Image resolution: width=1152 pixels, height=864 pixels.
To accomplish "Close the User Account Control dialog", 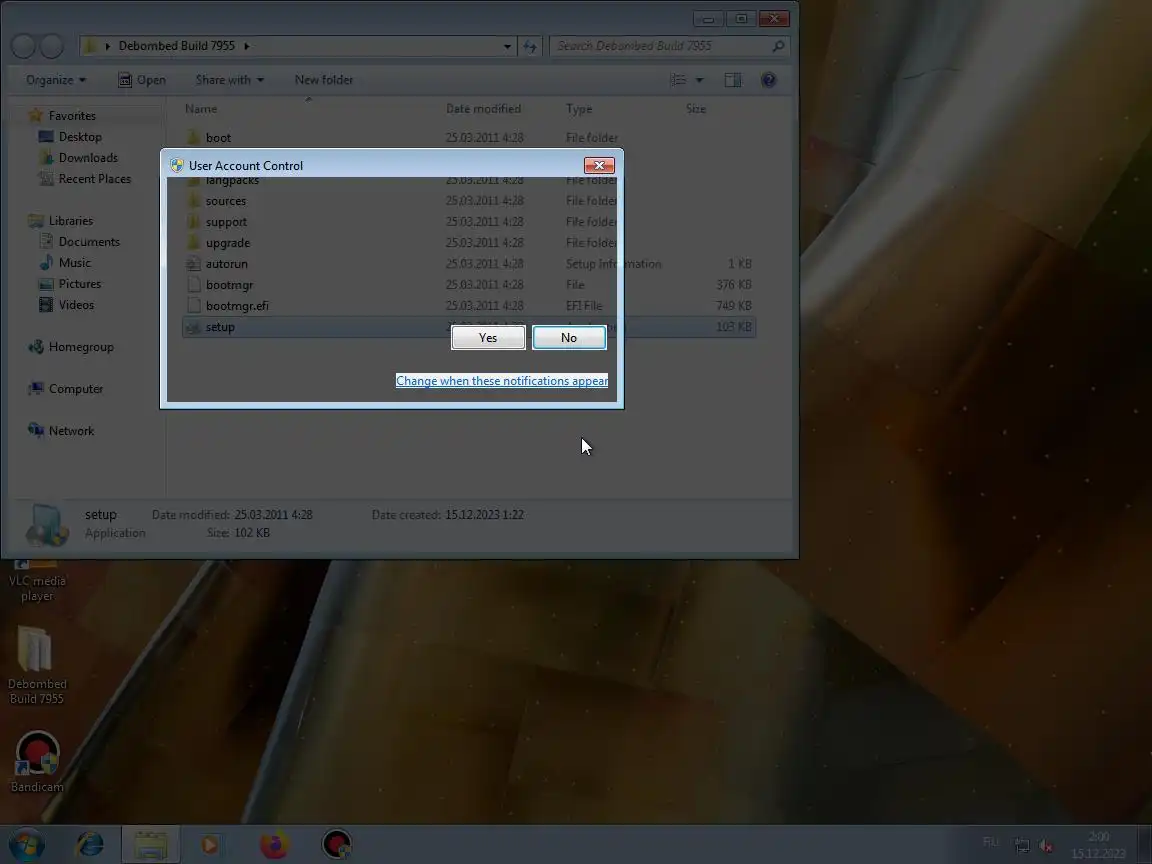I will [599, 165].
